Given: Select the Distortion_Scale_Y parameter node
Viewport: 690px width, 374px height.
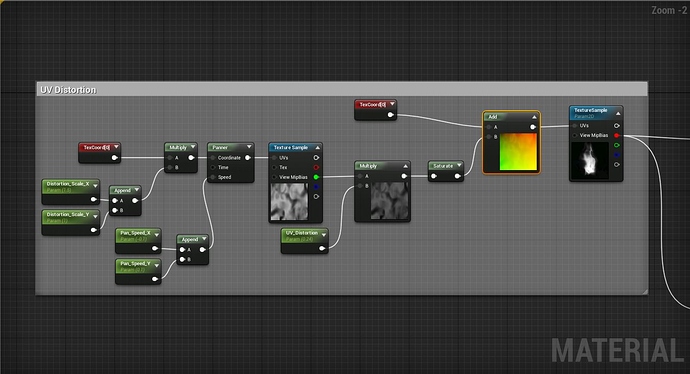Looking at the screenshot, I should [70, 222].
